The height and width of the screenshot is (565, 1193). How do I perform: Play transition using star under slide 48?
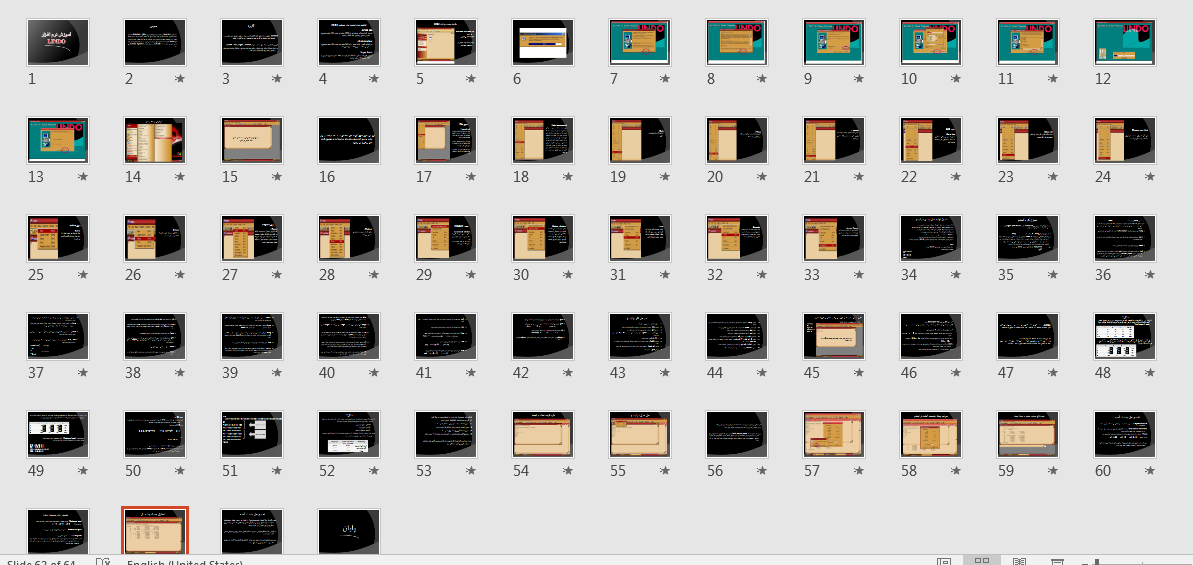click(x=1150, y=373)
